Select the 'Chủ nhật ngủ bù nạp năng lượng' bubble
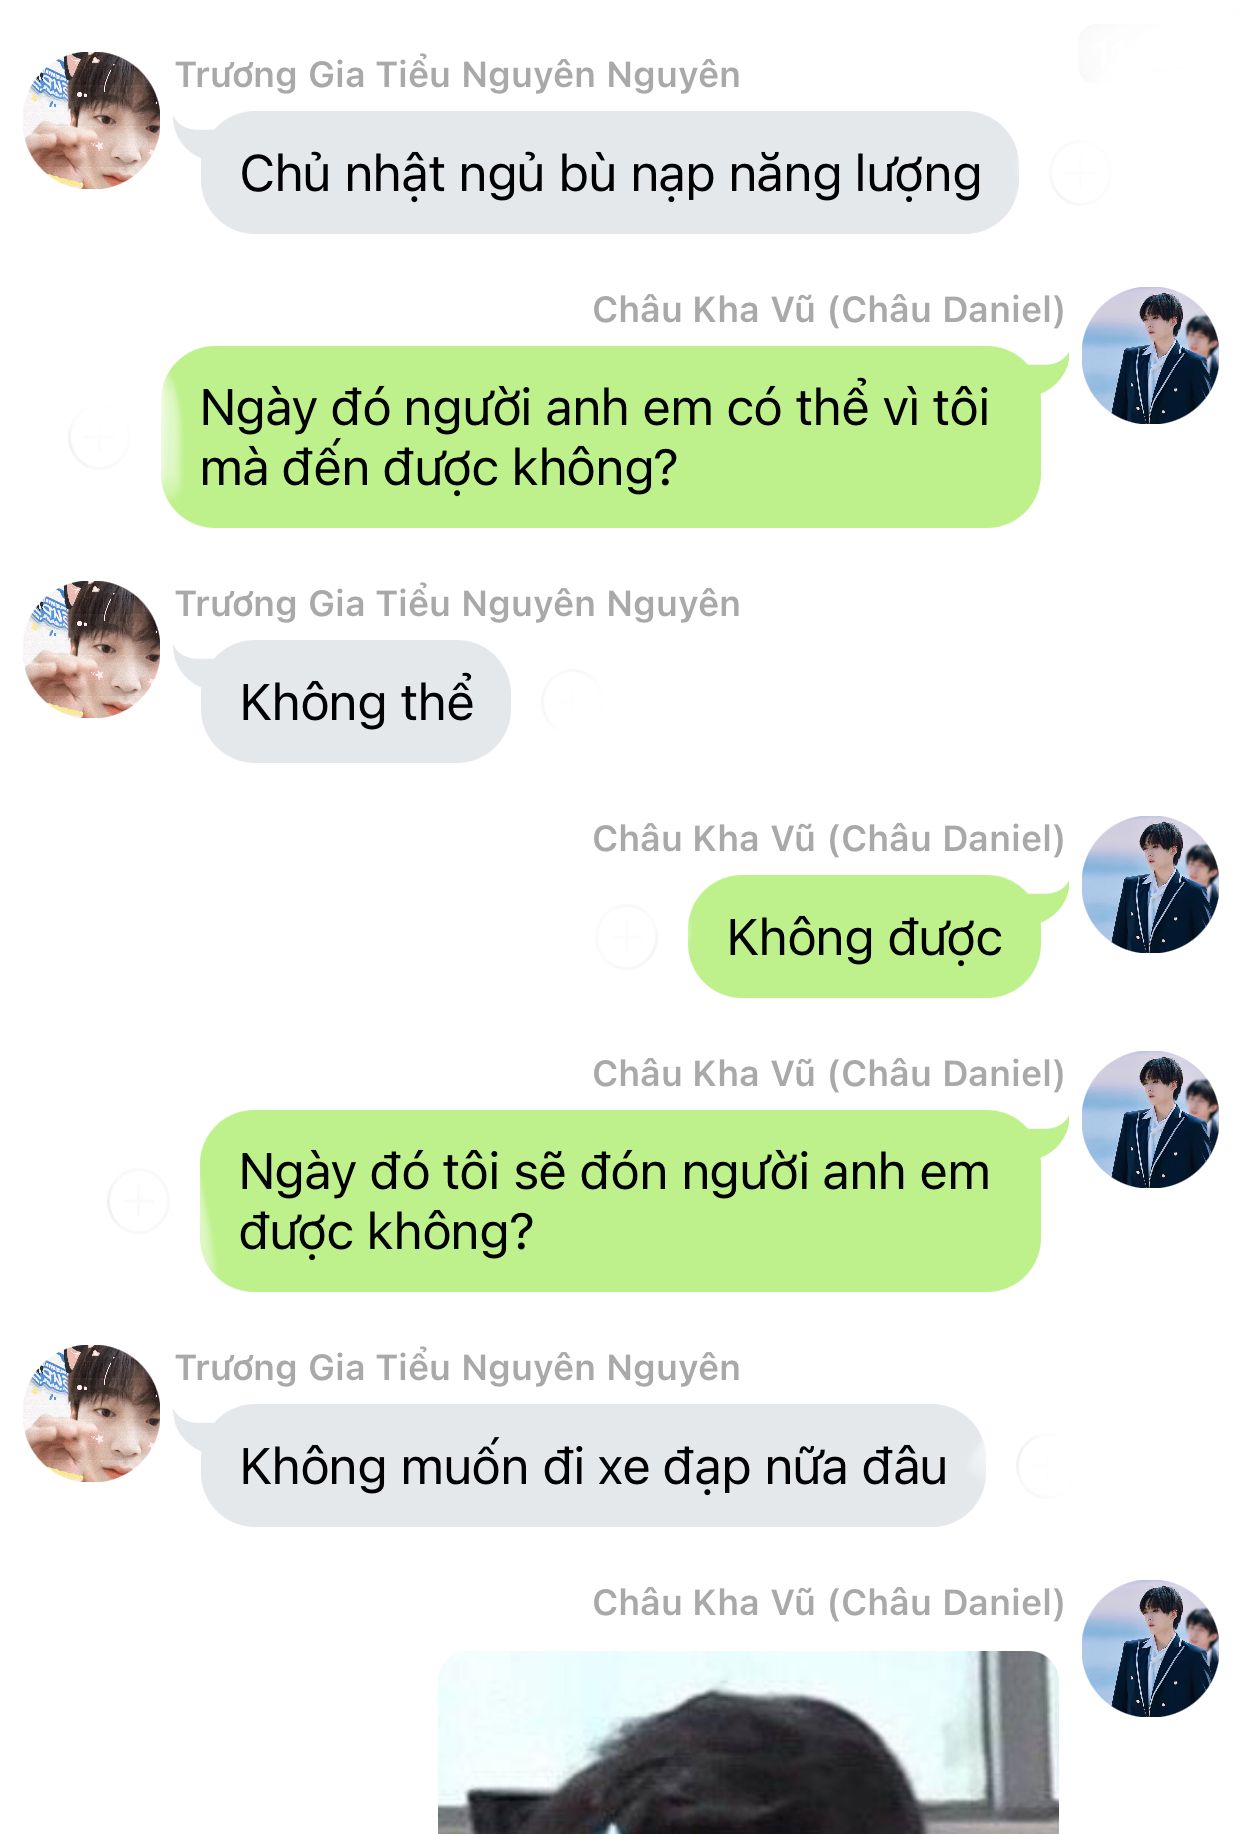 pos(610,173)
